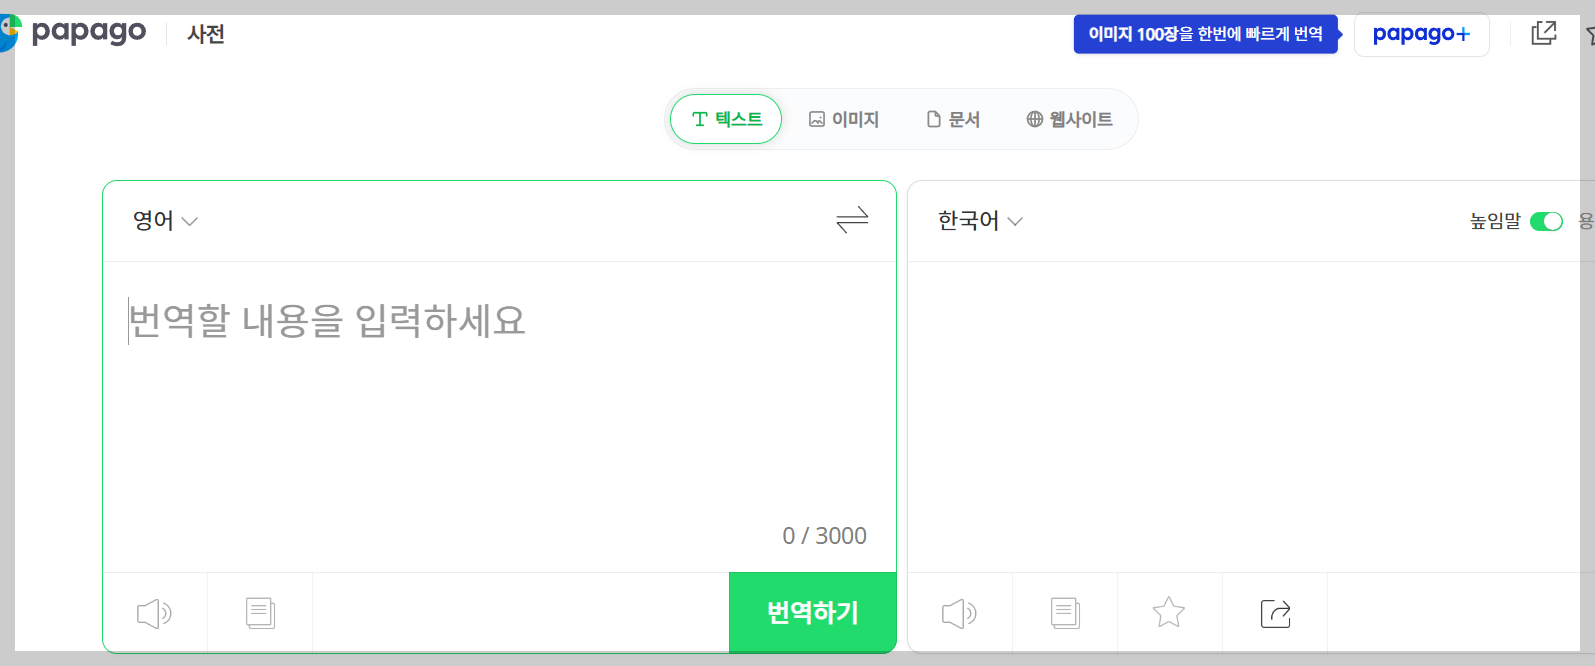Disable the 높임말 honorific toggle

[x=1546, y=221]
